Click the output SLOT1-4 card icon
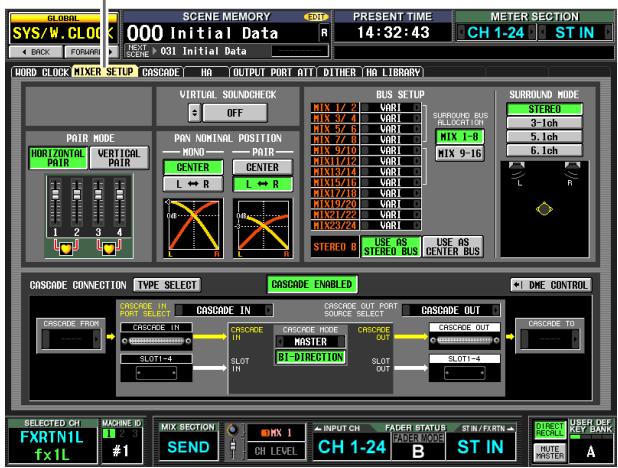The image size is (618, 468). pos(465,373)
